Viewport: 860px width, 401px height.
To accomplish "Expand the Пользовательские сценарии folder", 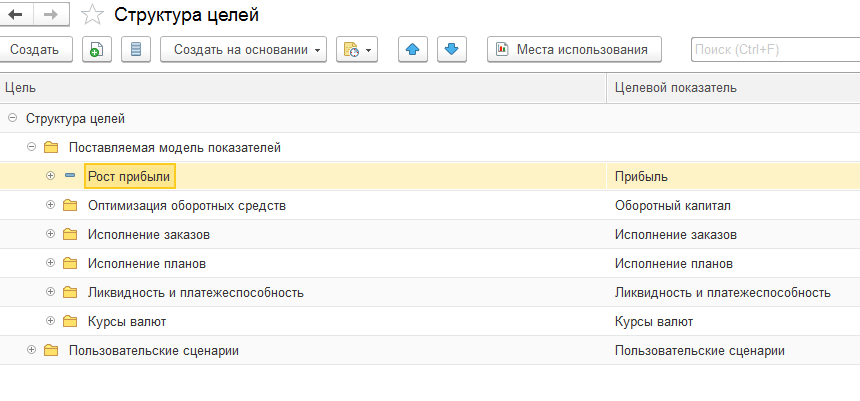I will [x=31, y=350].
